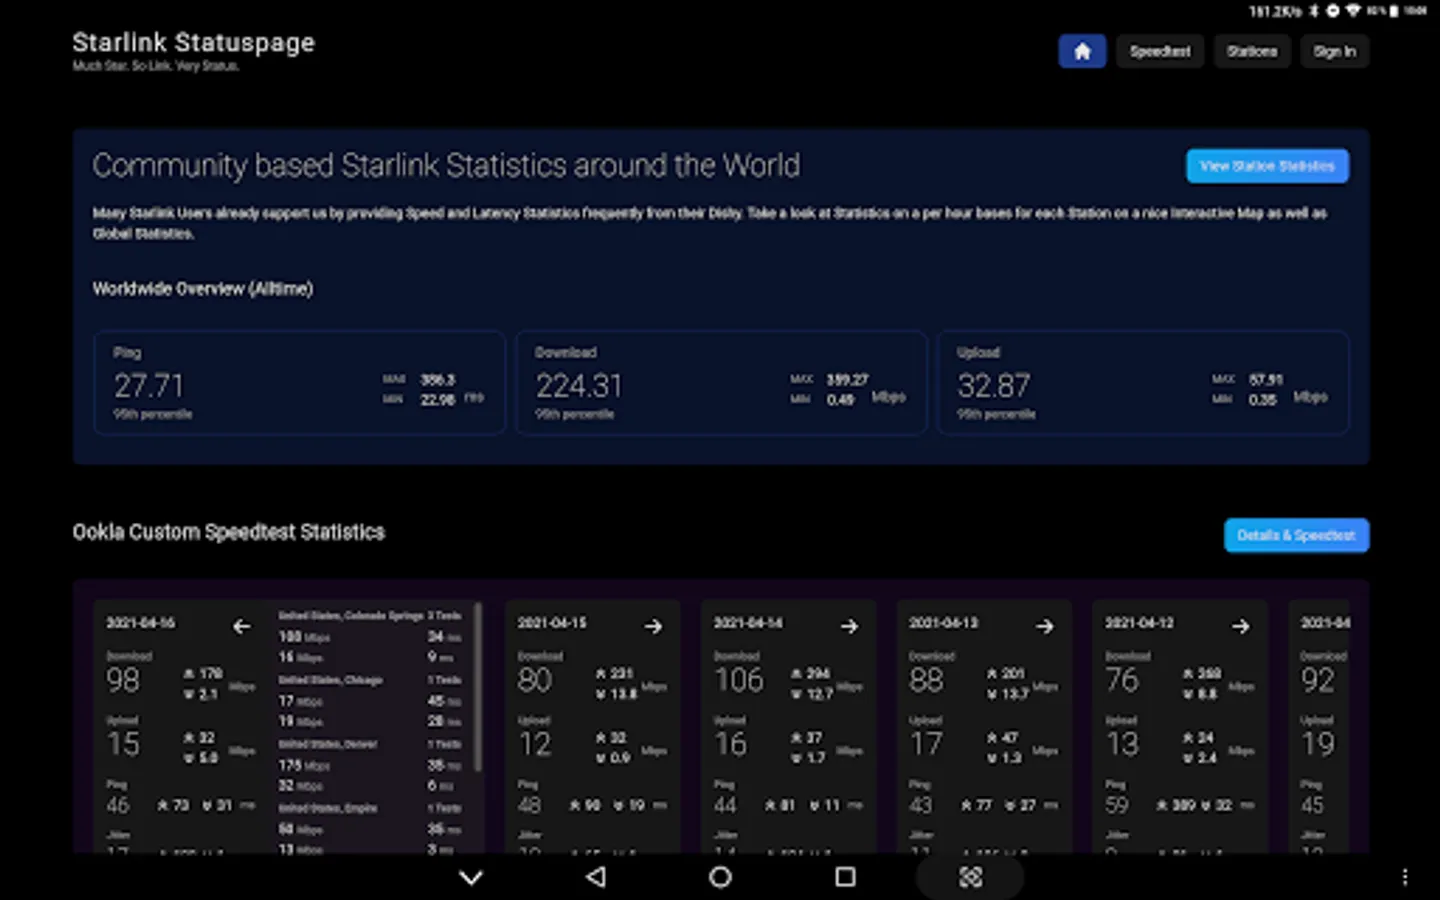Click the Sign In button

[x=1335, y=51]
